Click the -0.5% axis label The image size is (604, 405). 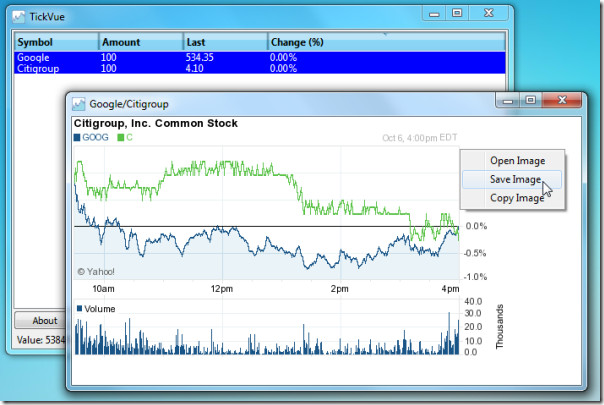click(475, 253)
